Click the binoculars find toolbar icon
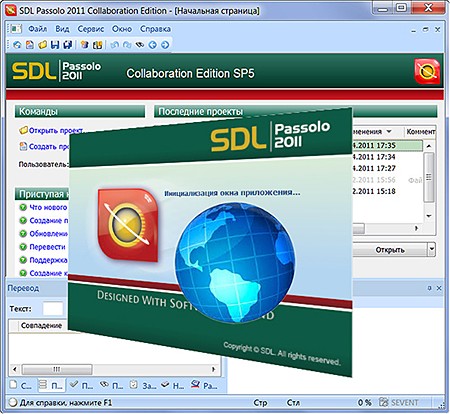The width and height of the screenshot is (450, 414). (140, 45)
